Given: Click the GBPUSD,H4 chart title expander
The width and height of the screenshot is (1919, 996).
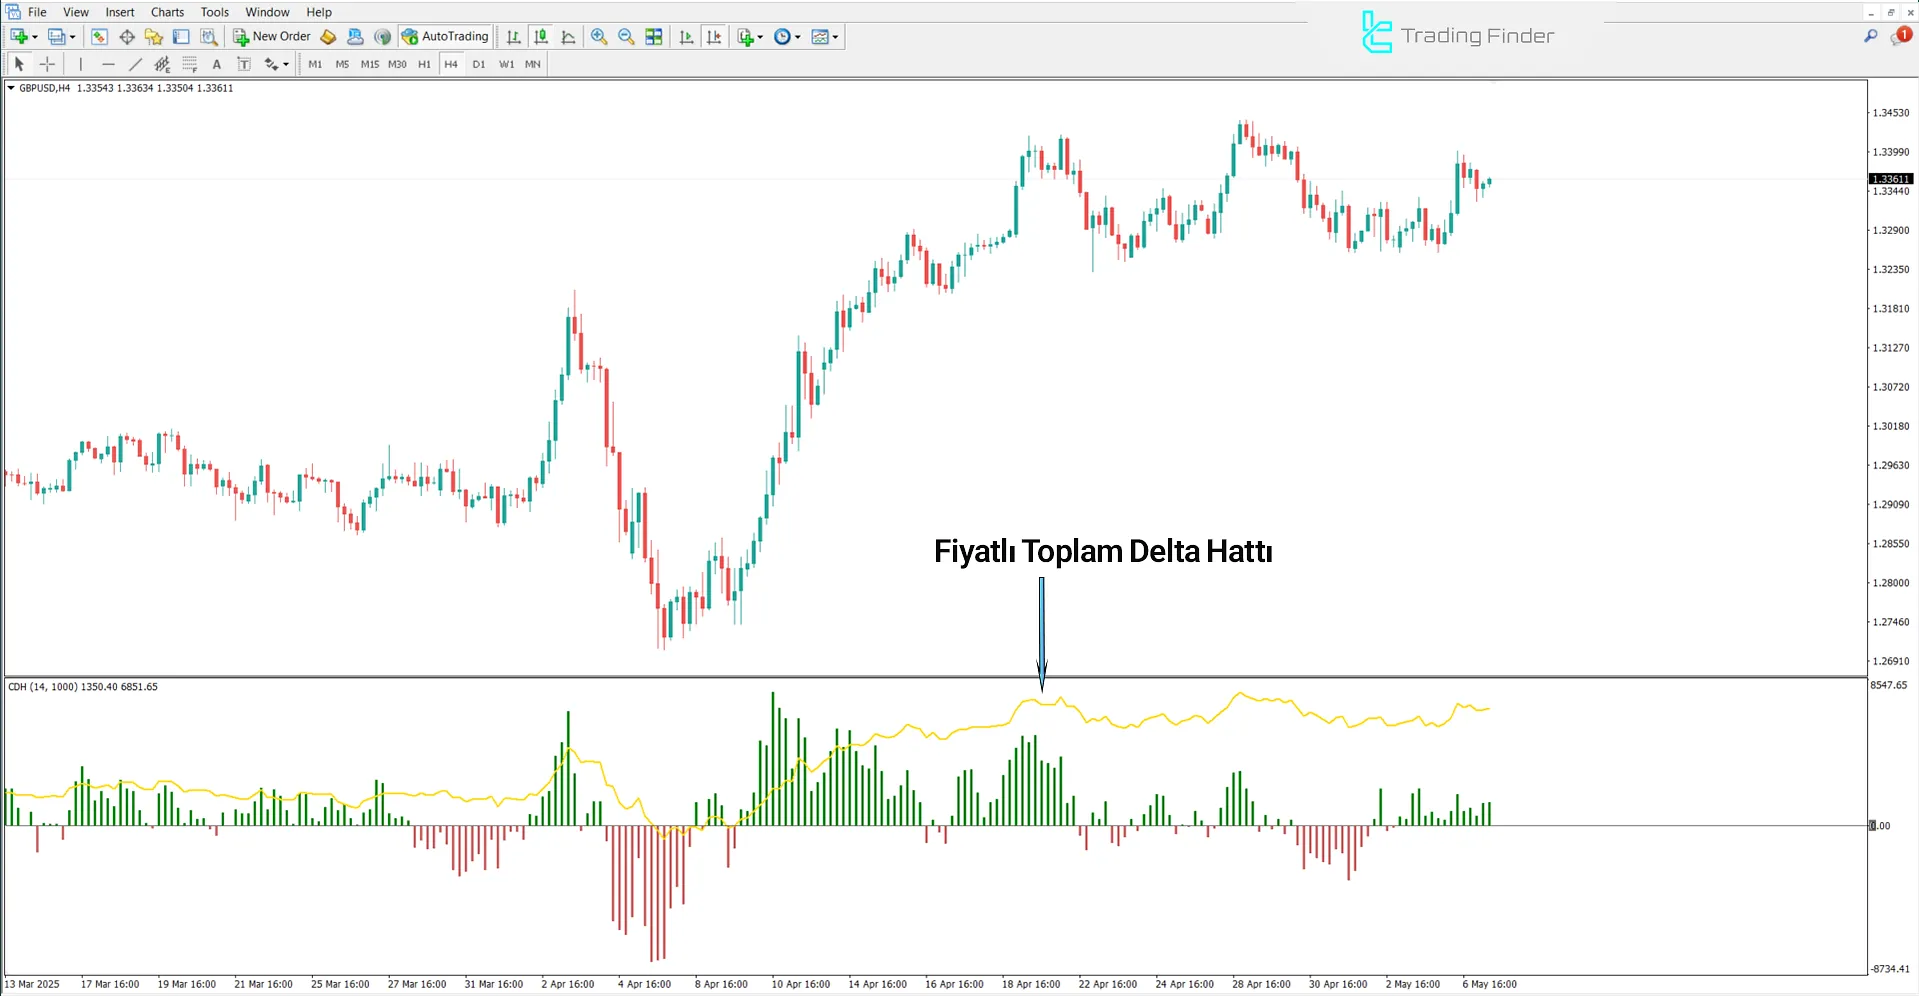Looking at the screenshot, I should pos(11,88).
